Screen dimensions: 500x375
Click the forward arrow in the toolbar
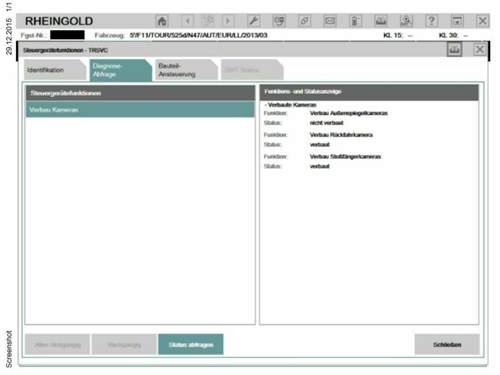(228, 21)
